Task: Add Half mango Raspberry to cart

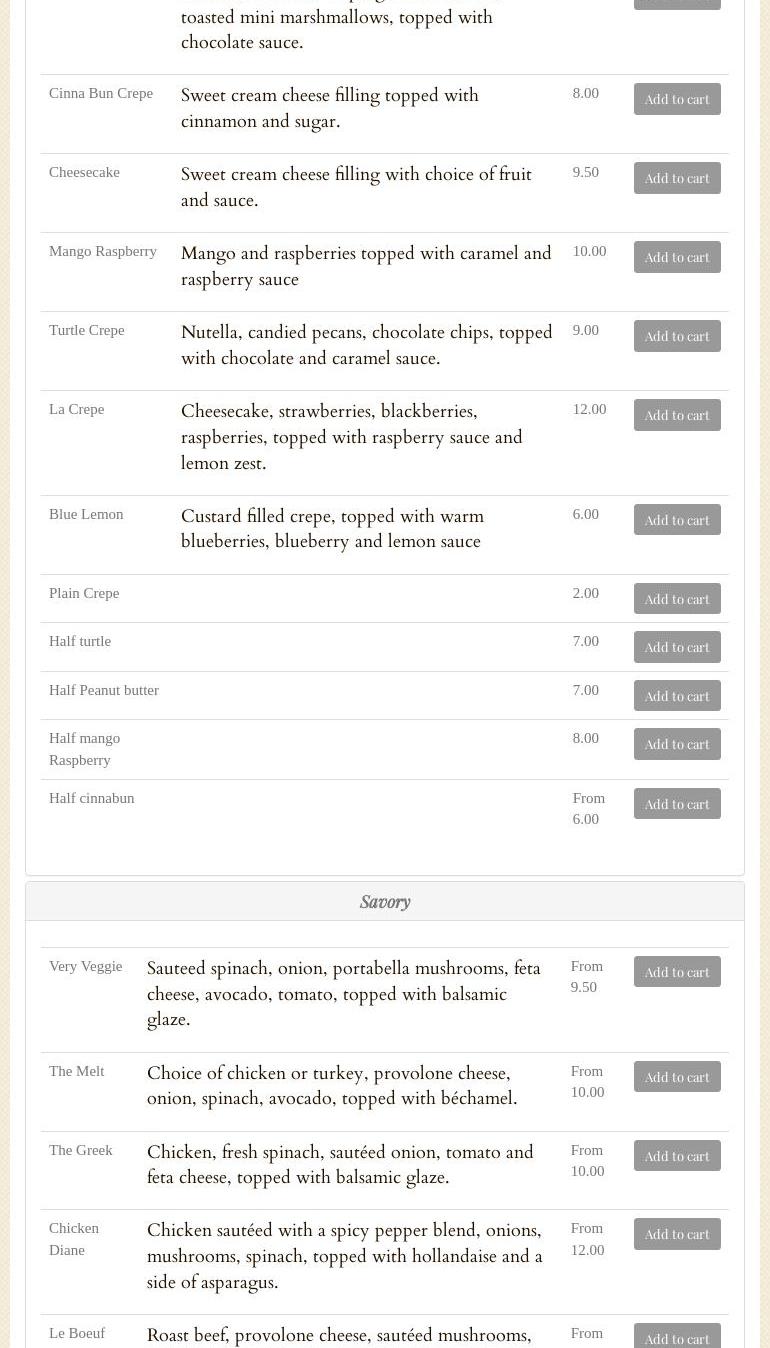Action: (x=677, y=744)
